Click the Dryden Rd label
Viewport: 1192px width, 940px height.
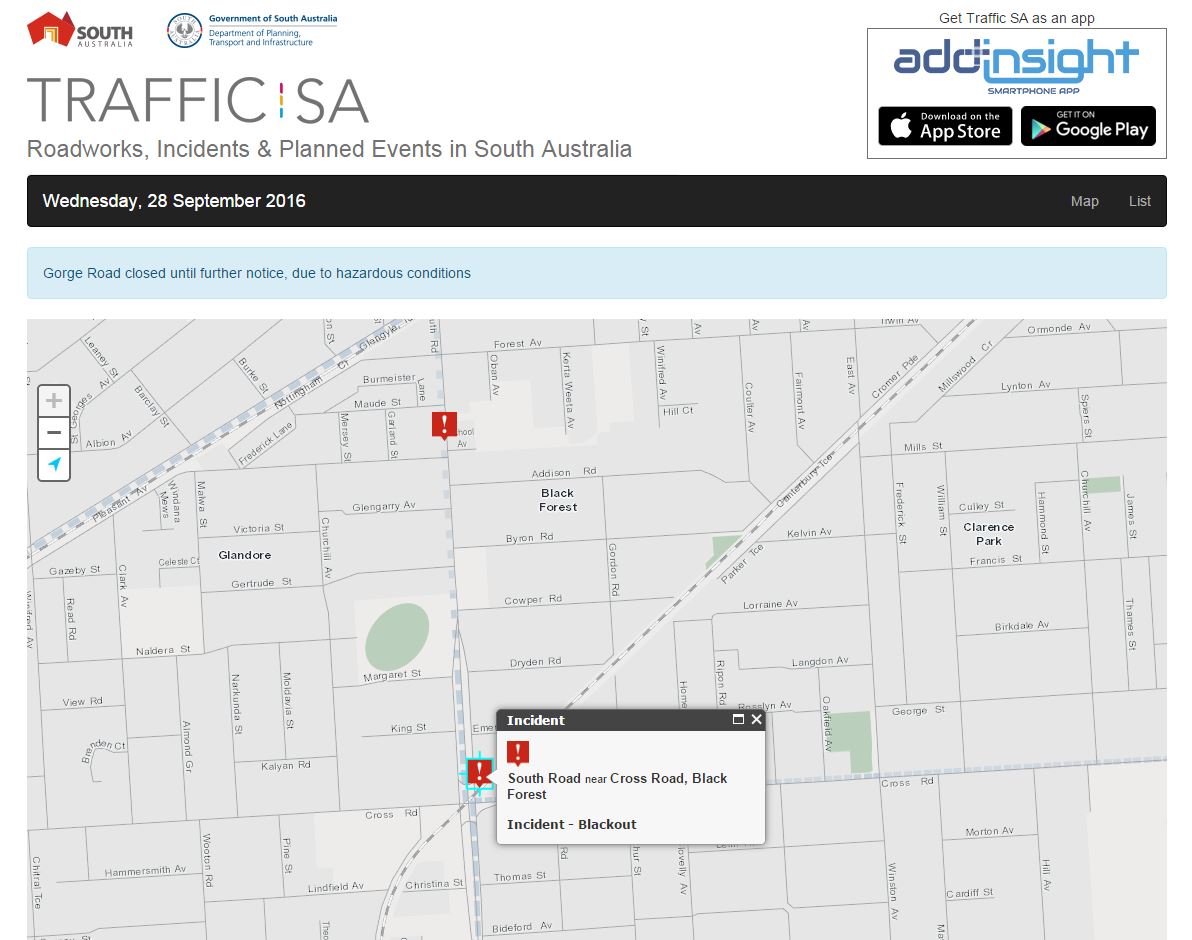tap(535, 662)
